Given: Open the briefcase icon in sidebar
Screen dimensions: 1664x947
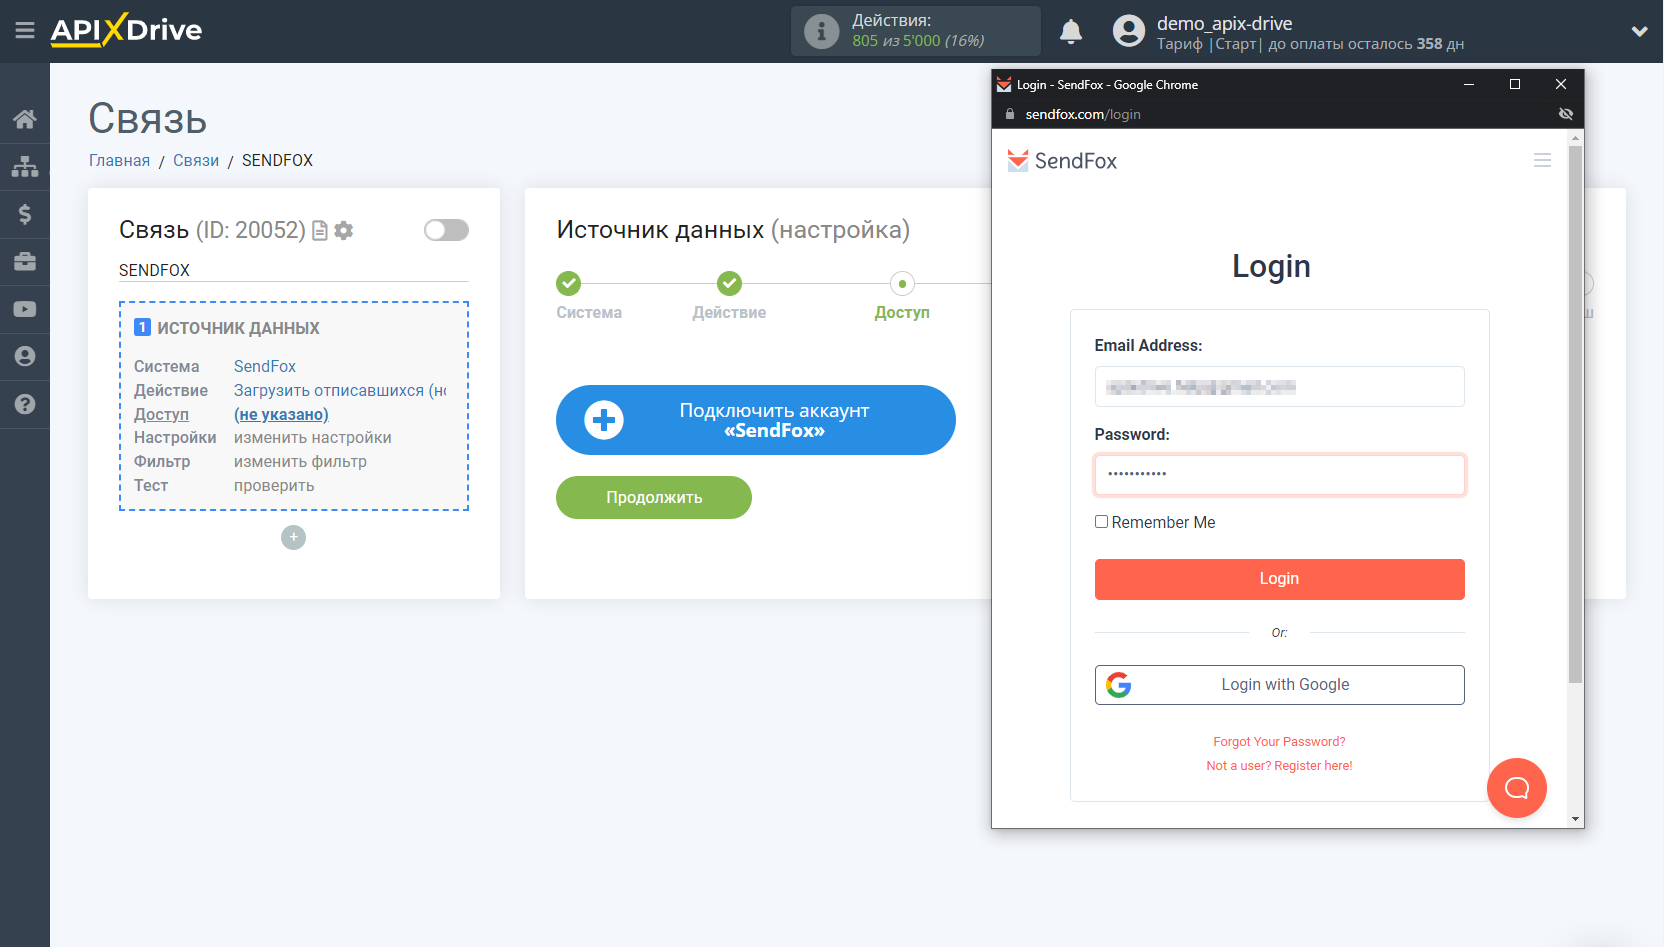Looking at the screenshot, I should click(25, 262).
